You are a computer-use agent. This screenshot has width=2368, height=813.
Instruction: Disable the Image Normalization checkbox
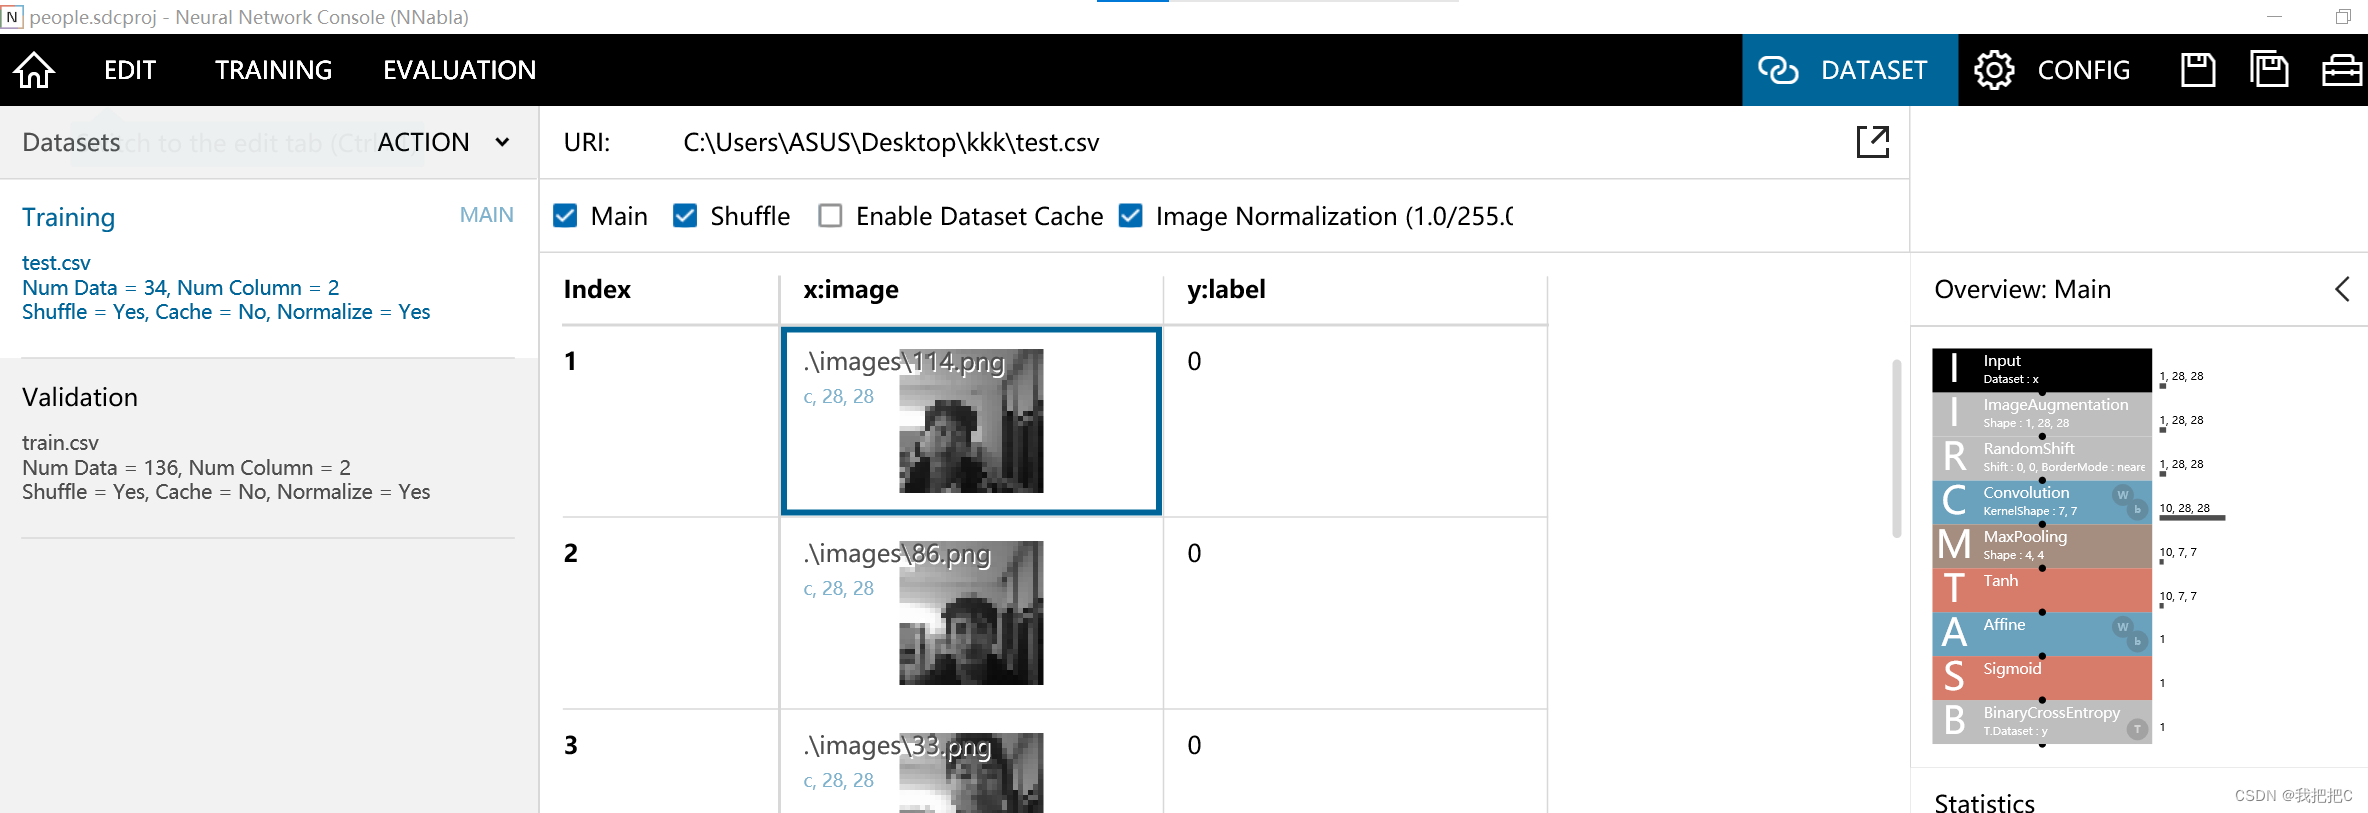pos(1131,216)
